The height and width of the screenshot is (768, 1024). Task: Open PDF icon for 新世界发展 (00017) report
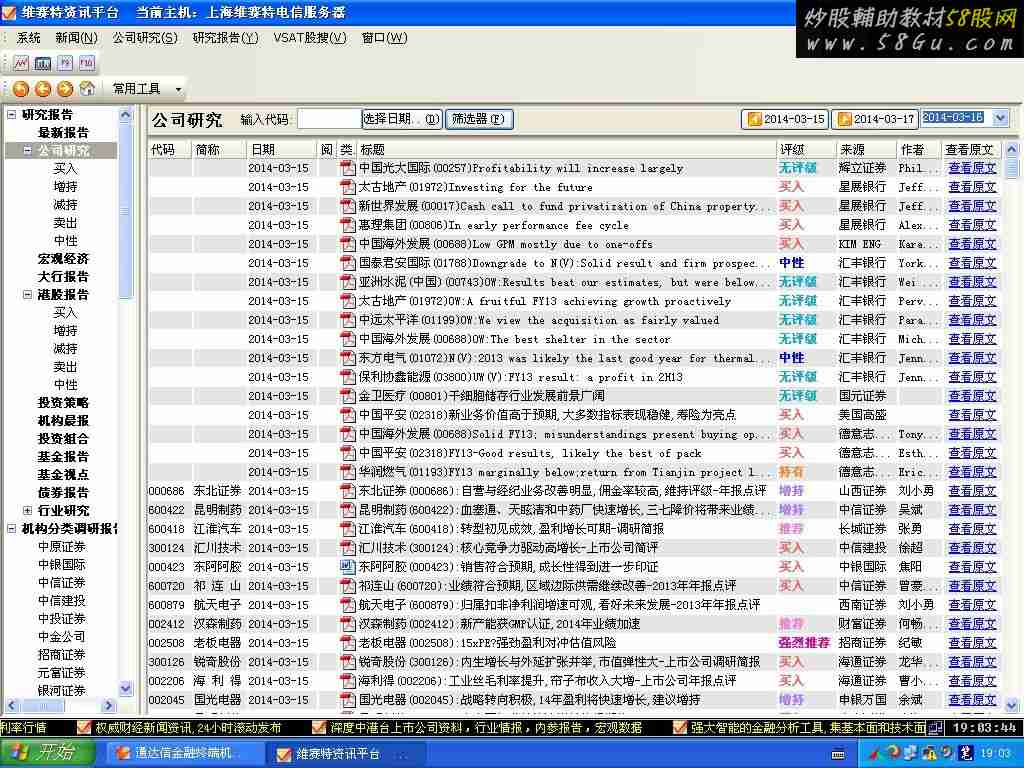(348, 206)
